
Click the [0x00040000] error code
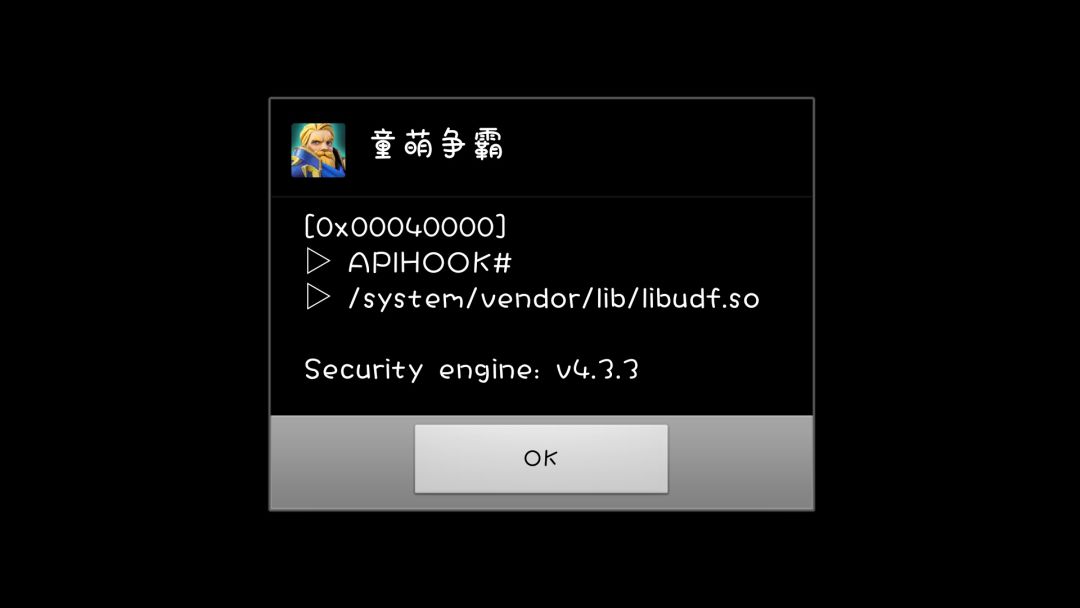406,227
